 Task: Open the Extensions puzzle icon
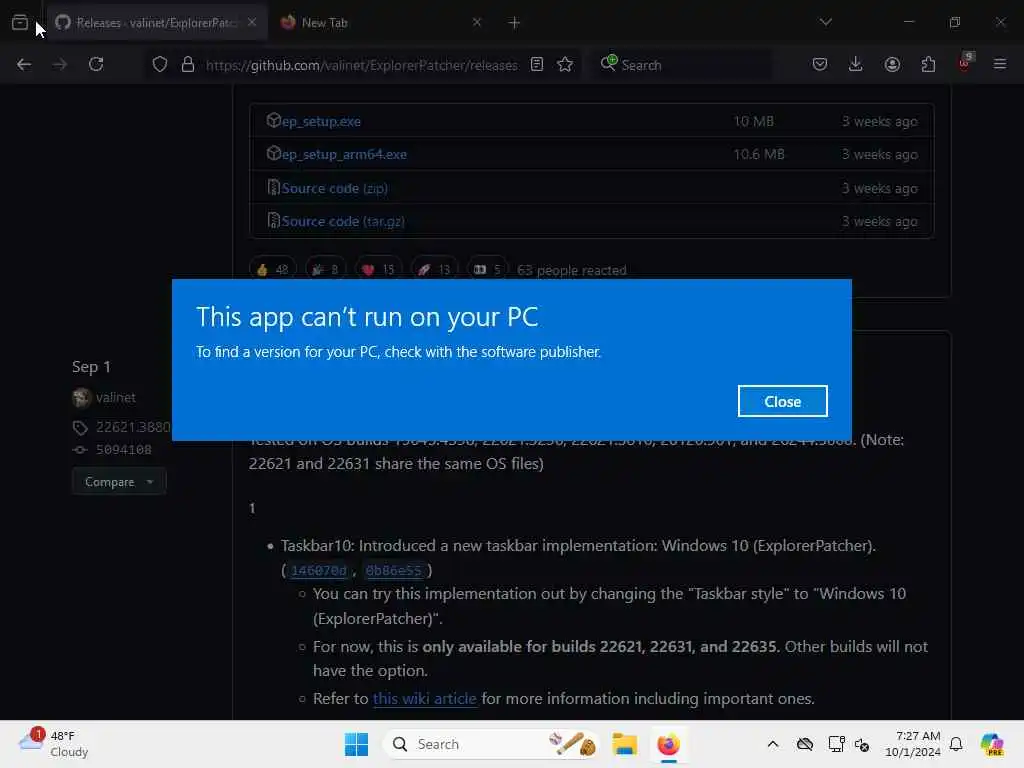[x=928, y=65]
